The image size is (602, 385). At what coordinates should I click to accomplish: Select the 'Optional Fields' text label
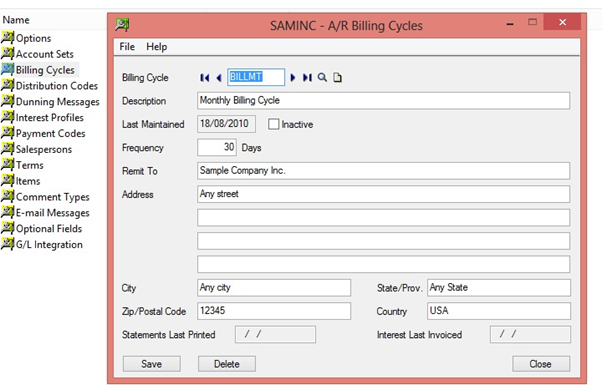(49, 229)
